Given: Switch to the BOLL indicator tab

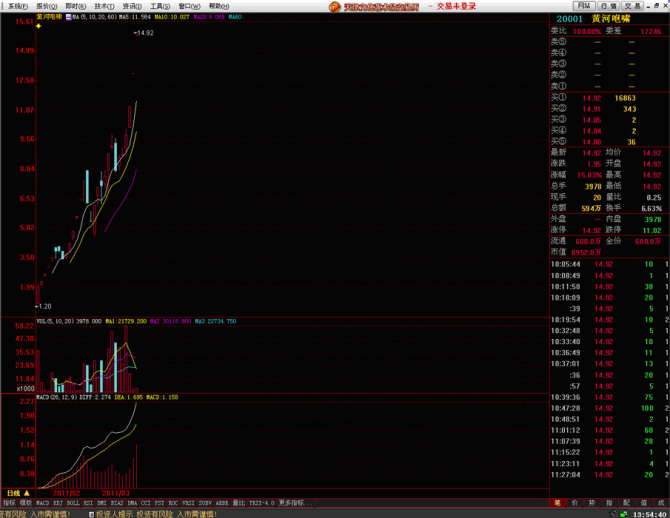Looking at the screenshot, I should click(75, 502).
